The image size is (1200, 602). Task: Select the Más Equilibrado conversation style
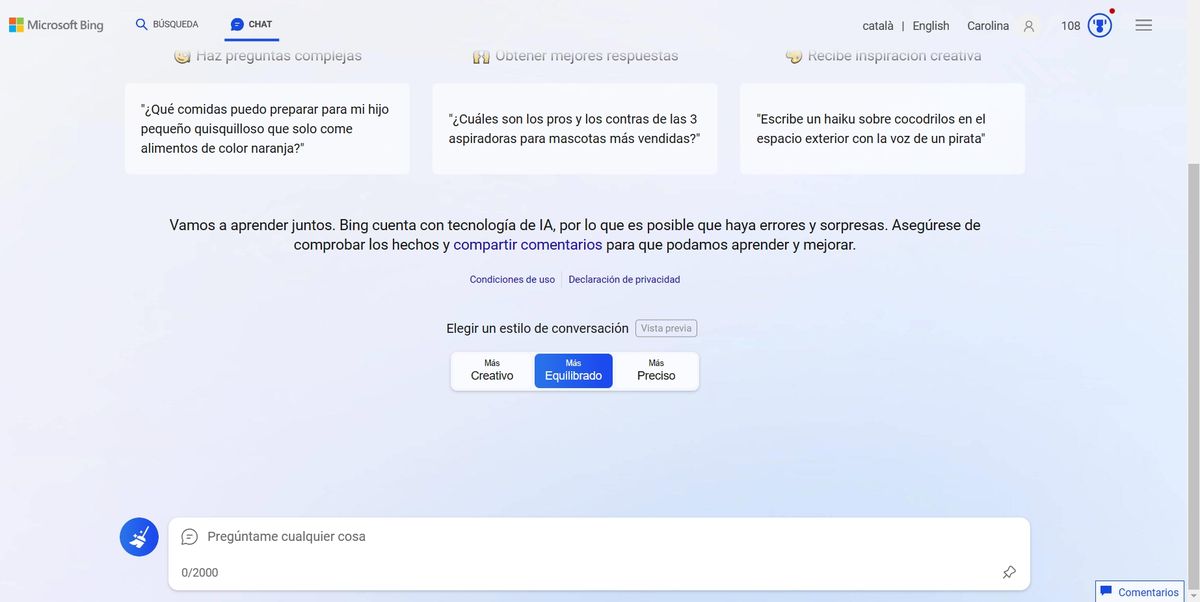coord(573,370)
